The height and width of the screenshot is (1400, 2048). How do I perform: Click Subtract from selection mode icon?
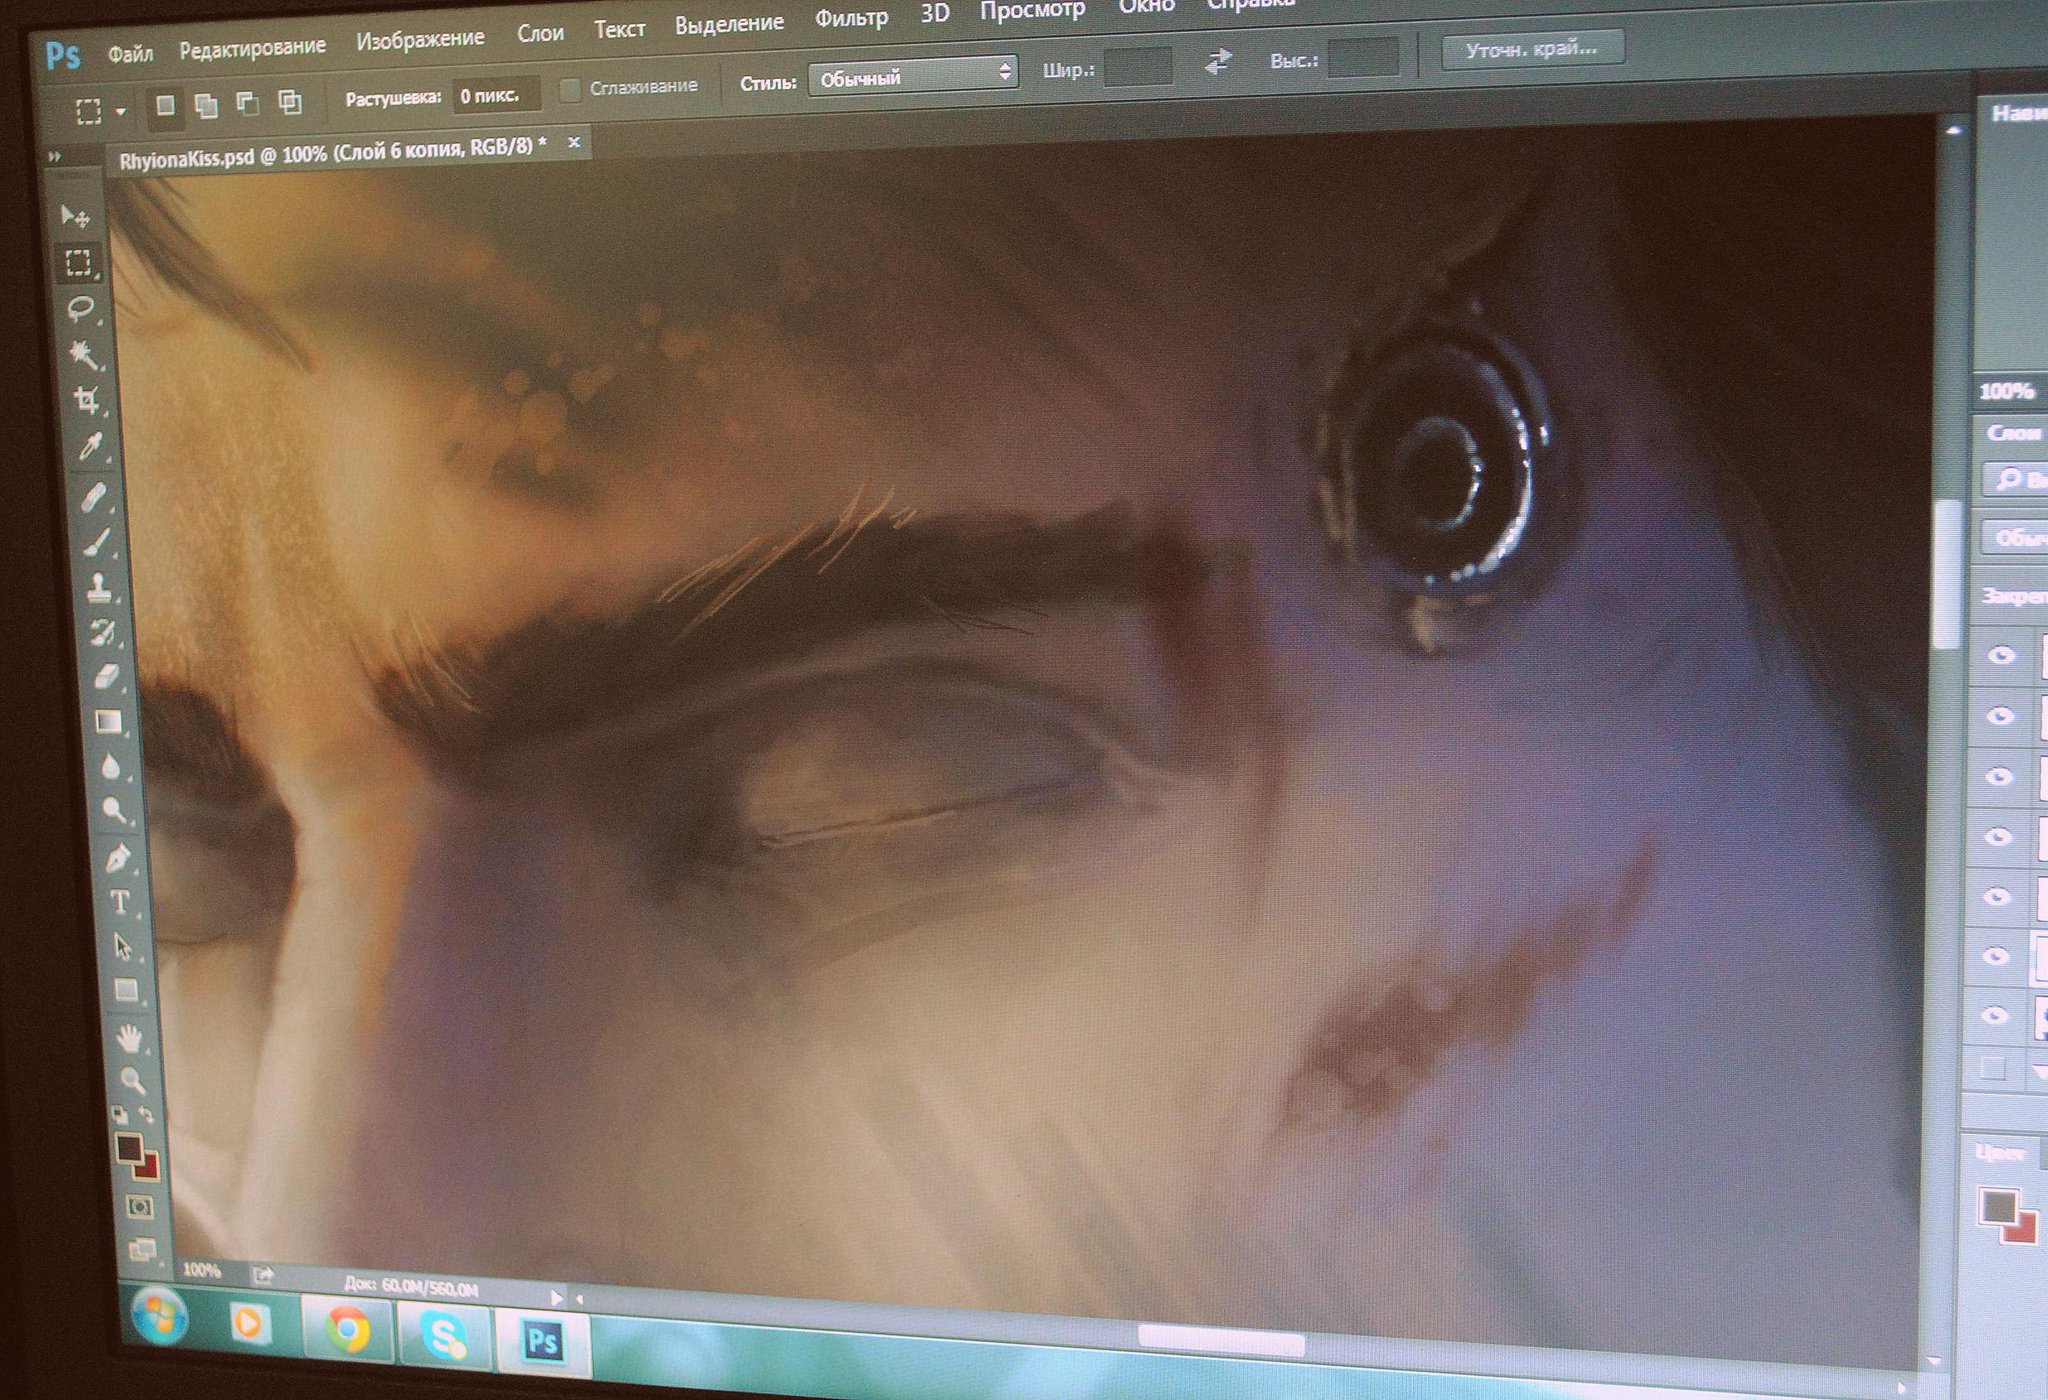(247, 103)
